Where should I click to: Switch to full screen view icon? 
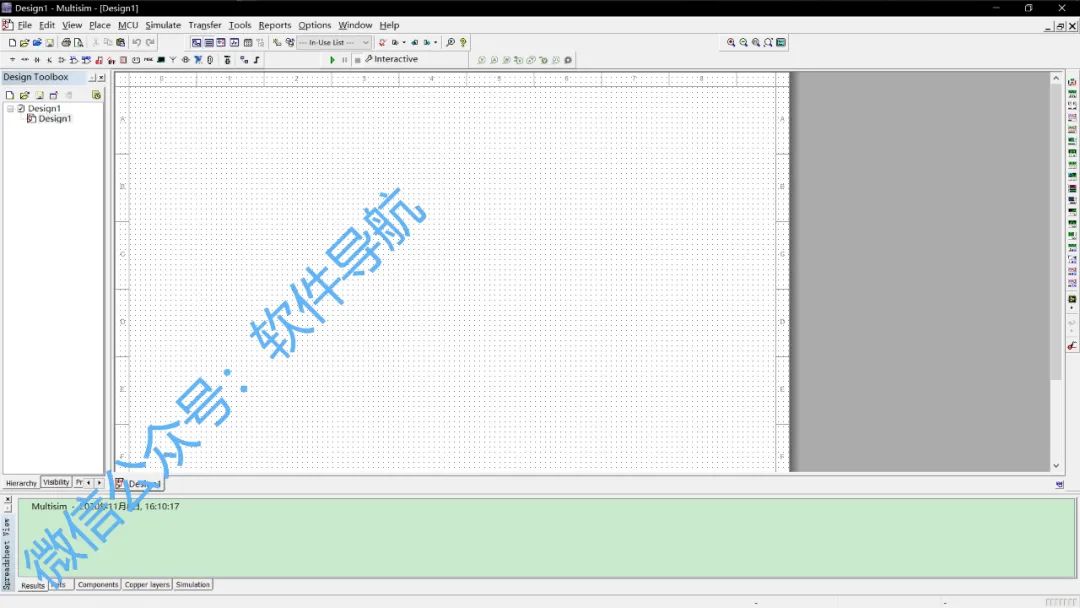pos(780,43)
